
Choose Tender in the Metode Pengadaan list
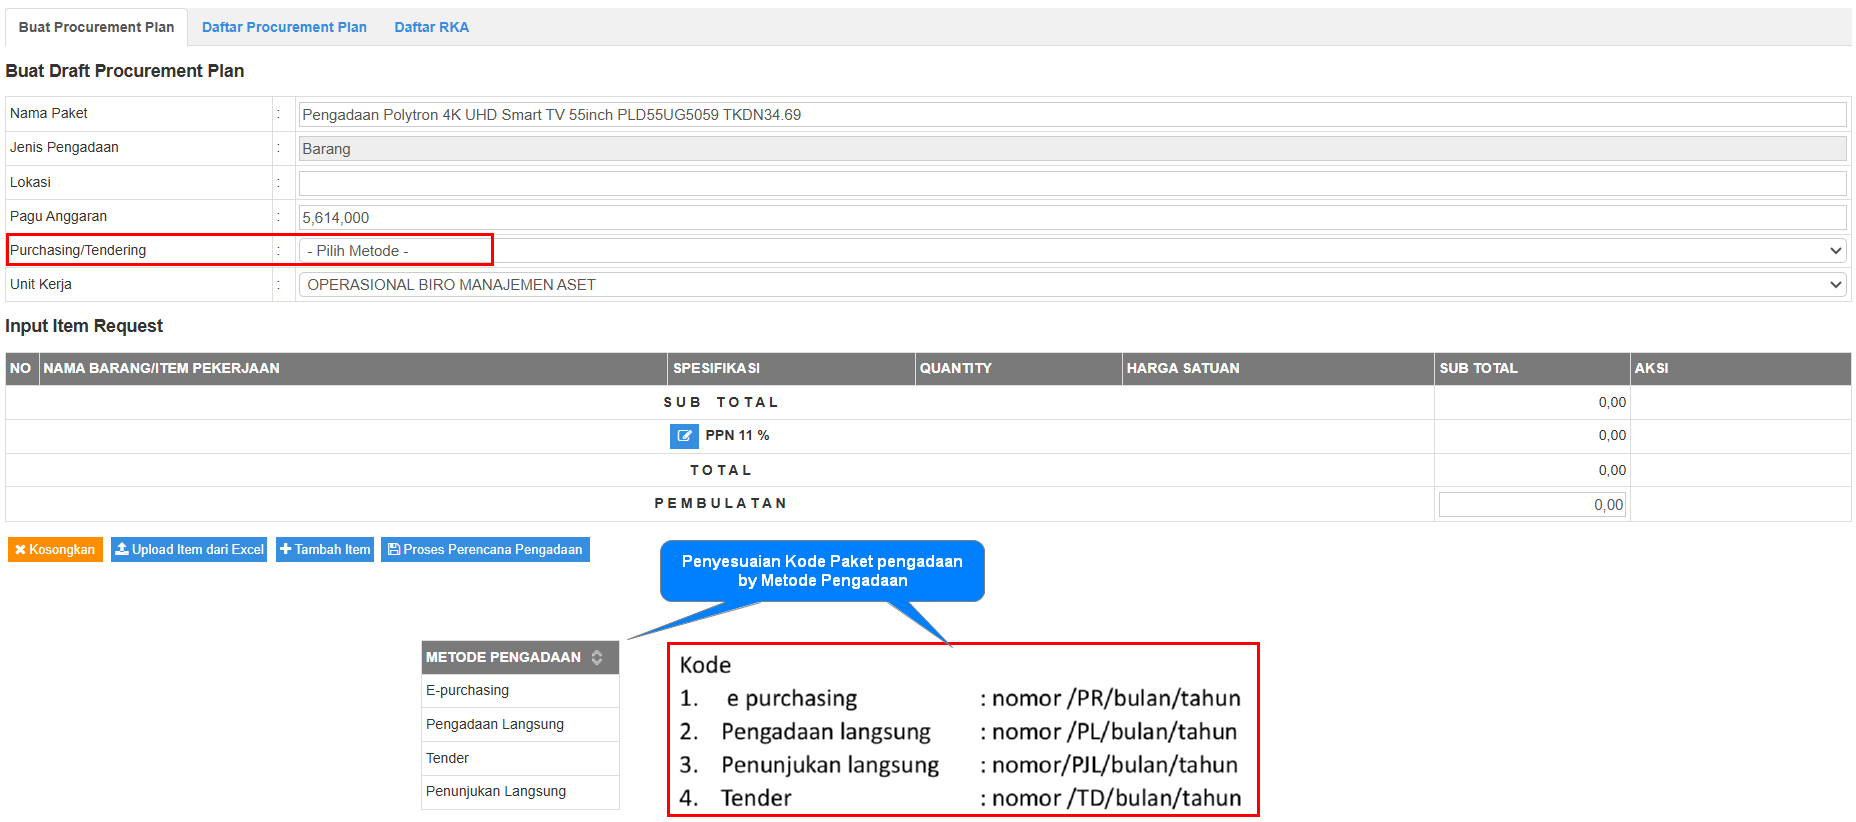pyautogui.click(x=448, y=759)
